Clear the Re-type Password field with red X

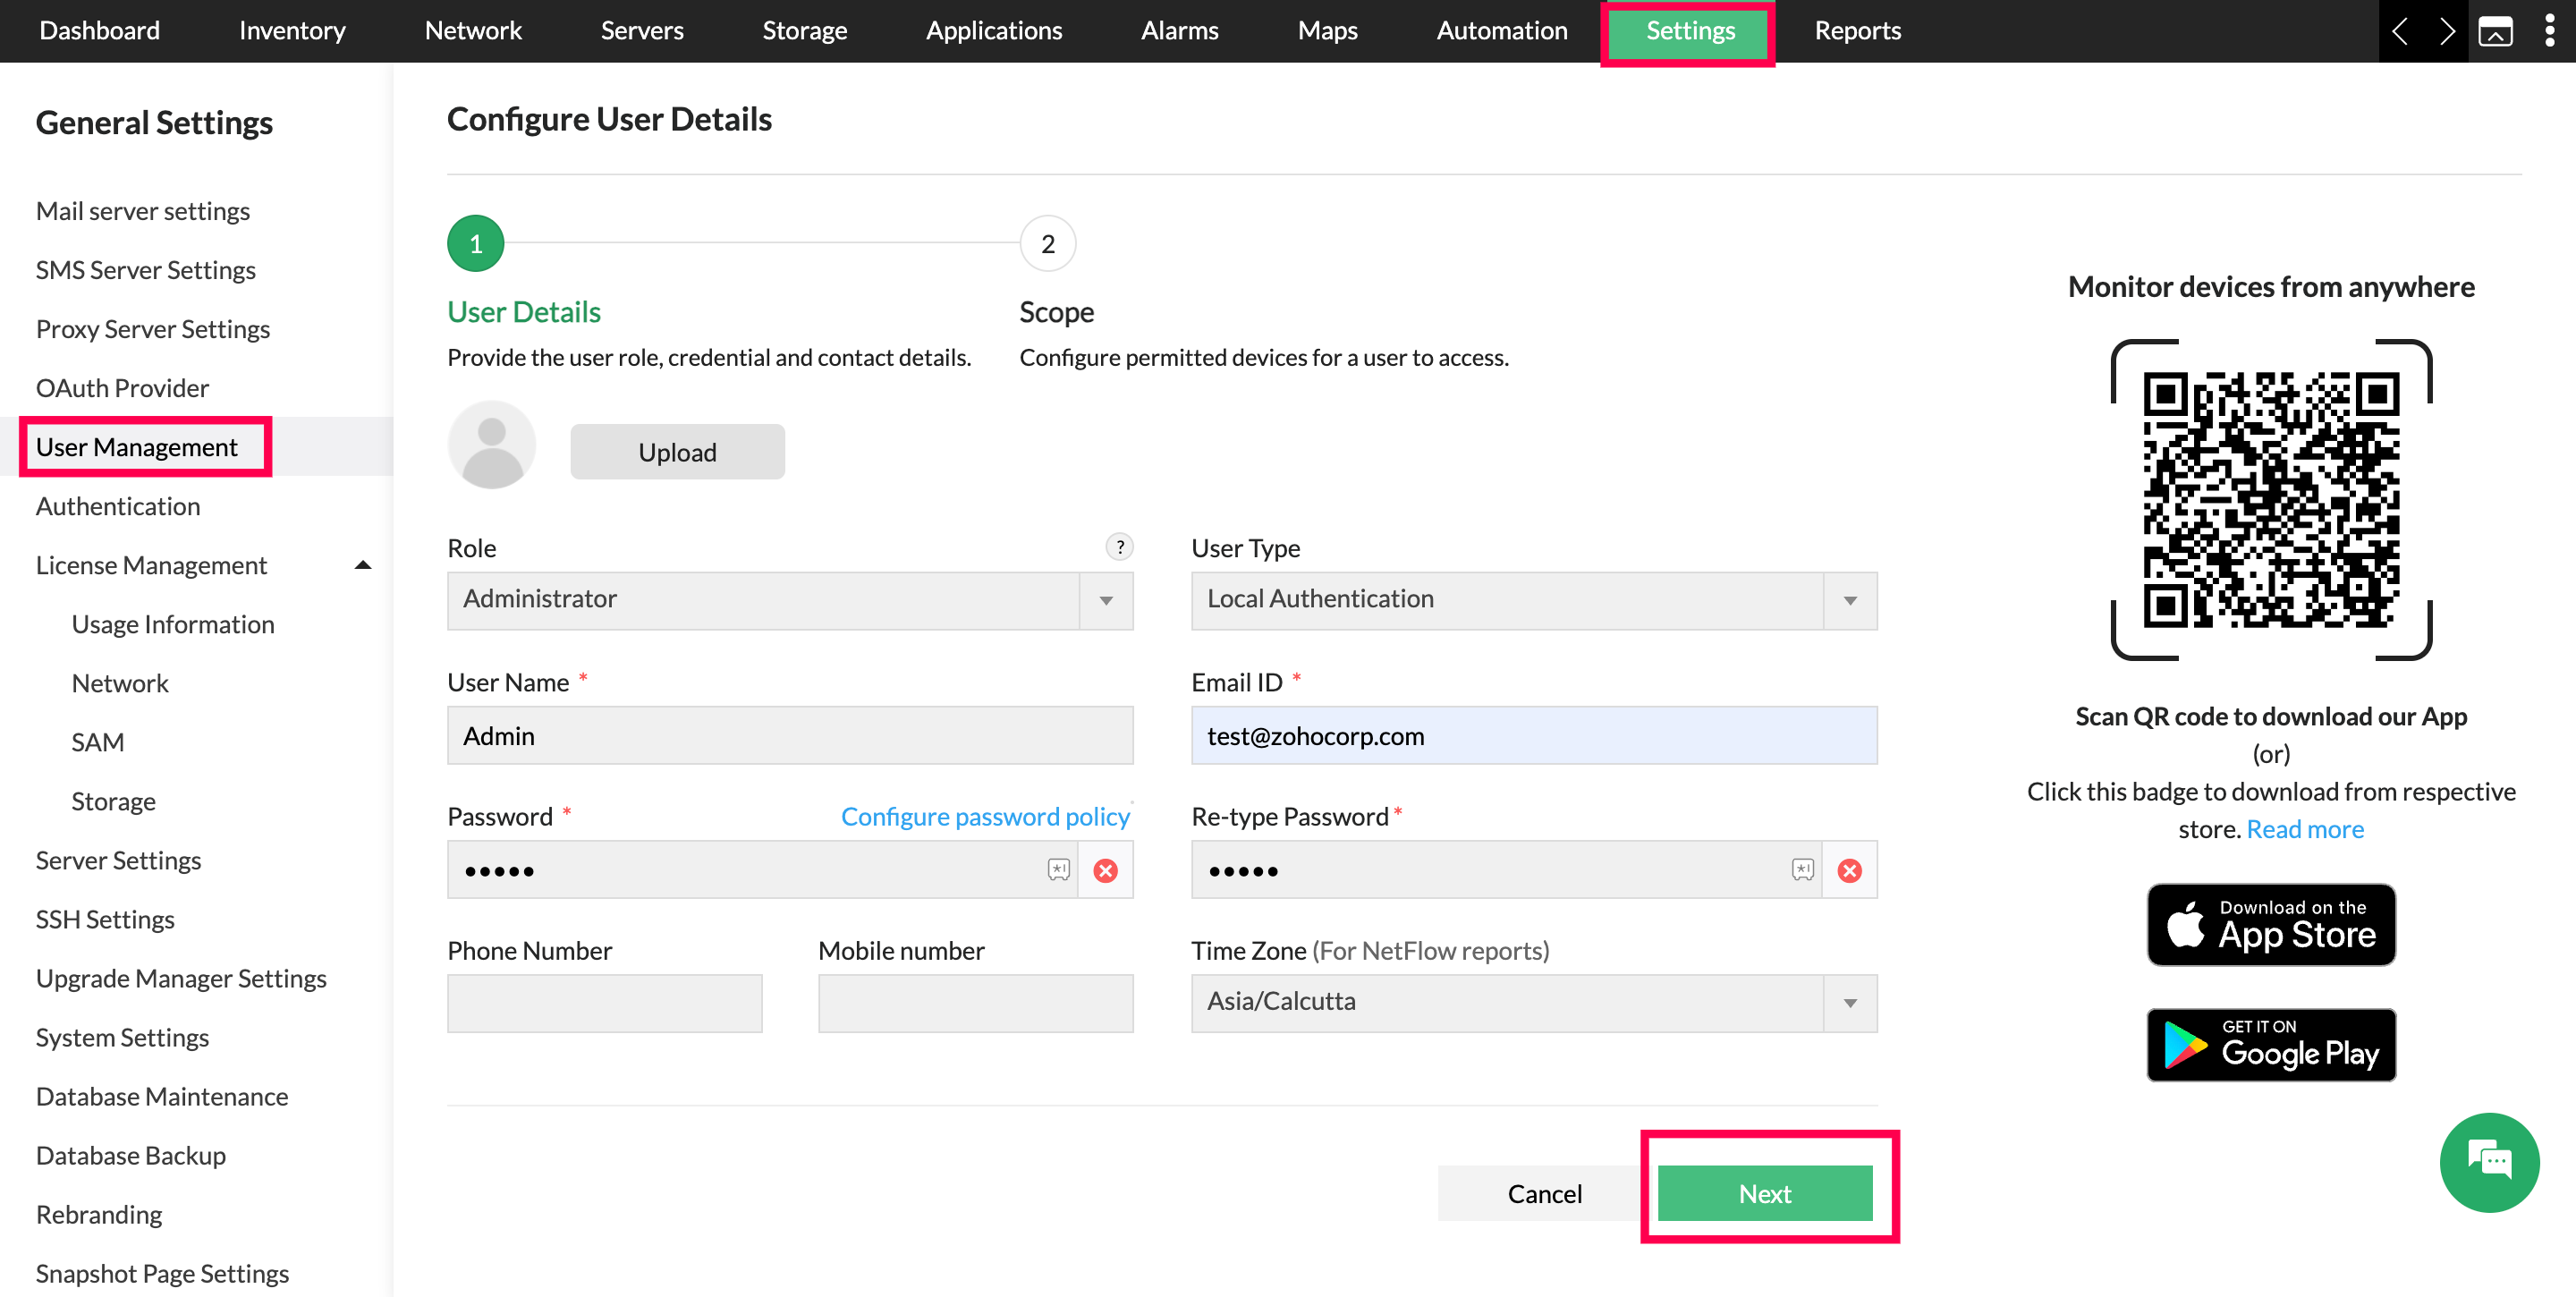coord(1849,870)
